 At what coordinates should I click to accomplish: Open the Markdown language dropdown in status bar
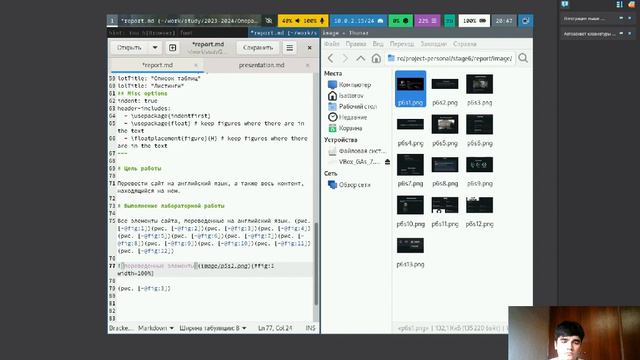(156, 328)
